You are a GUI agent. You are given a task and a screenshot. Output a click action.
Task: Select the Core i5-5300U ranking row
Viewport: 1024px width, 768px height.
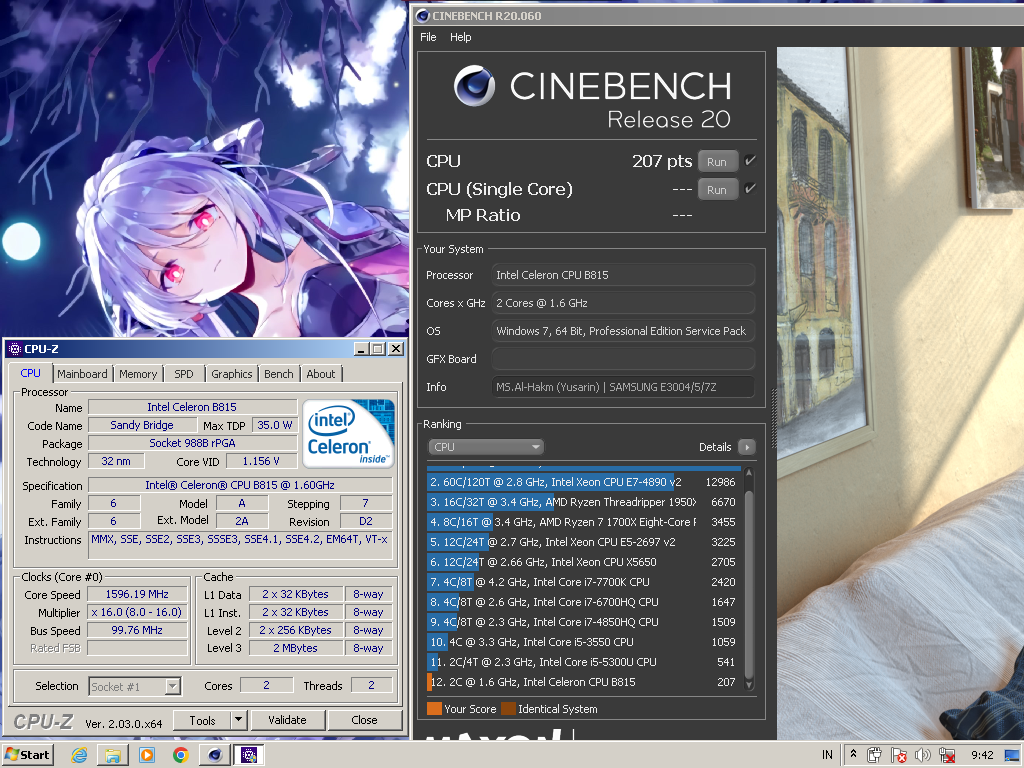click(583, 662)
